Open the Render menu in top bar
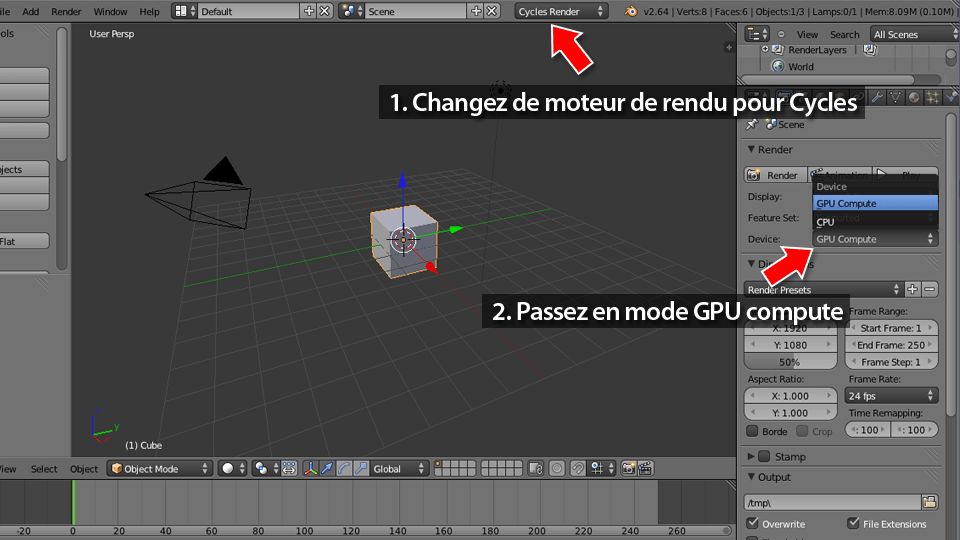This screenshot has width=960, height=540. tap(66, 11)
